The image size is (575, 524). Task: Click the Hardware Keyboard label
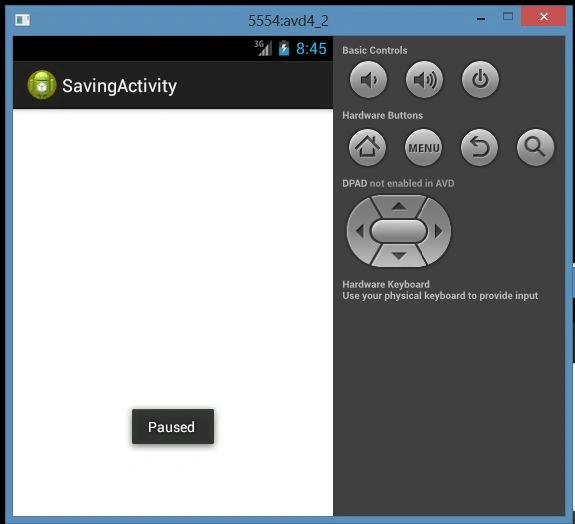(386, 284)
